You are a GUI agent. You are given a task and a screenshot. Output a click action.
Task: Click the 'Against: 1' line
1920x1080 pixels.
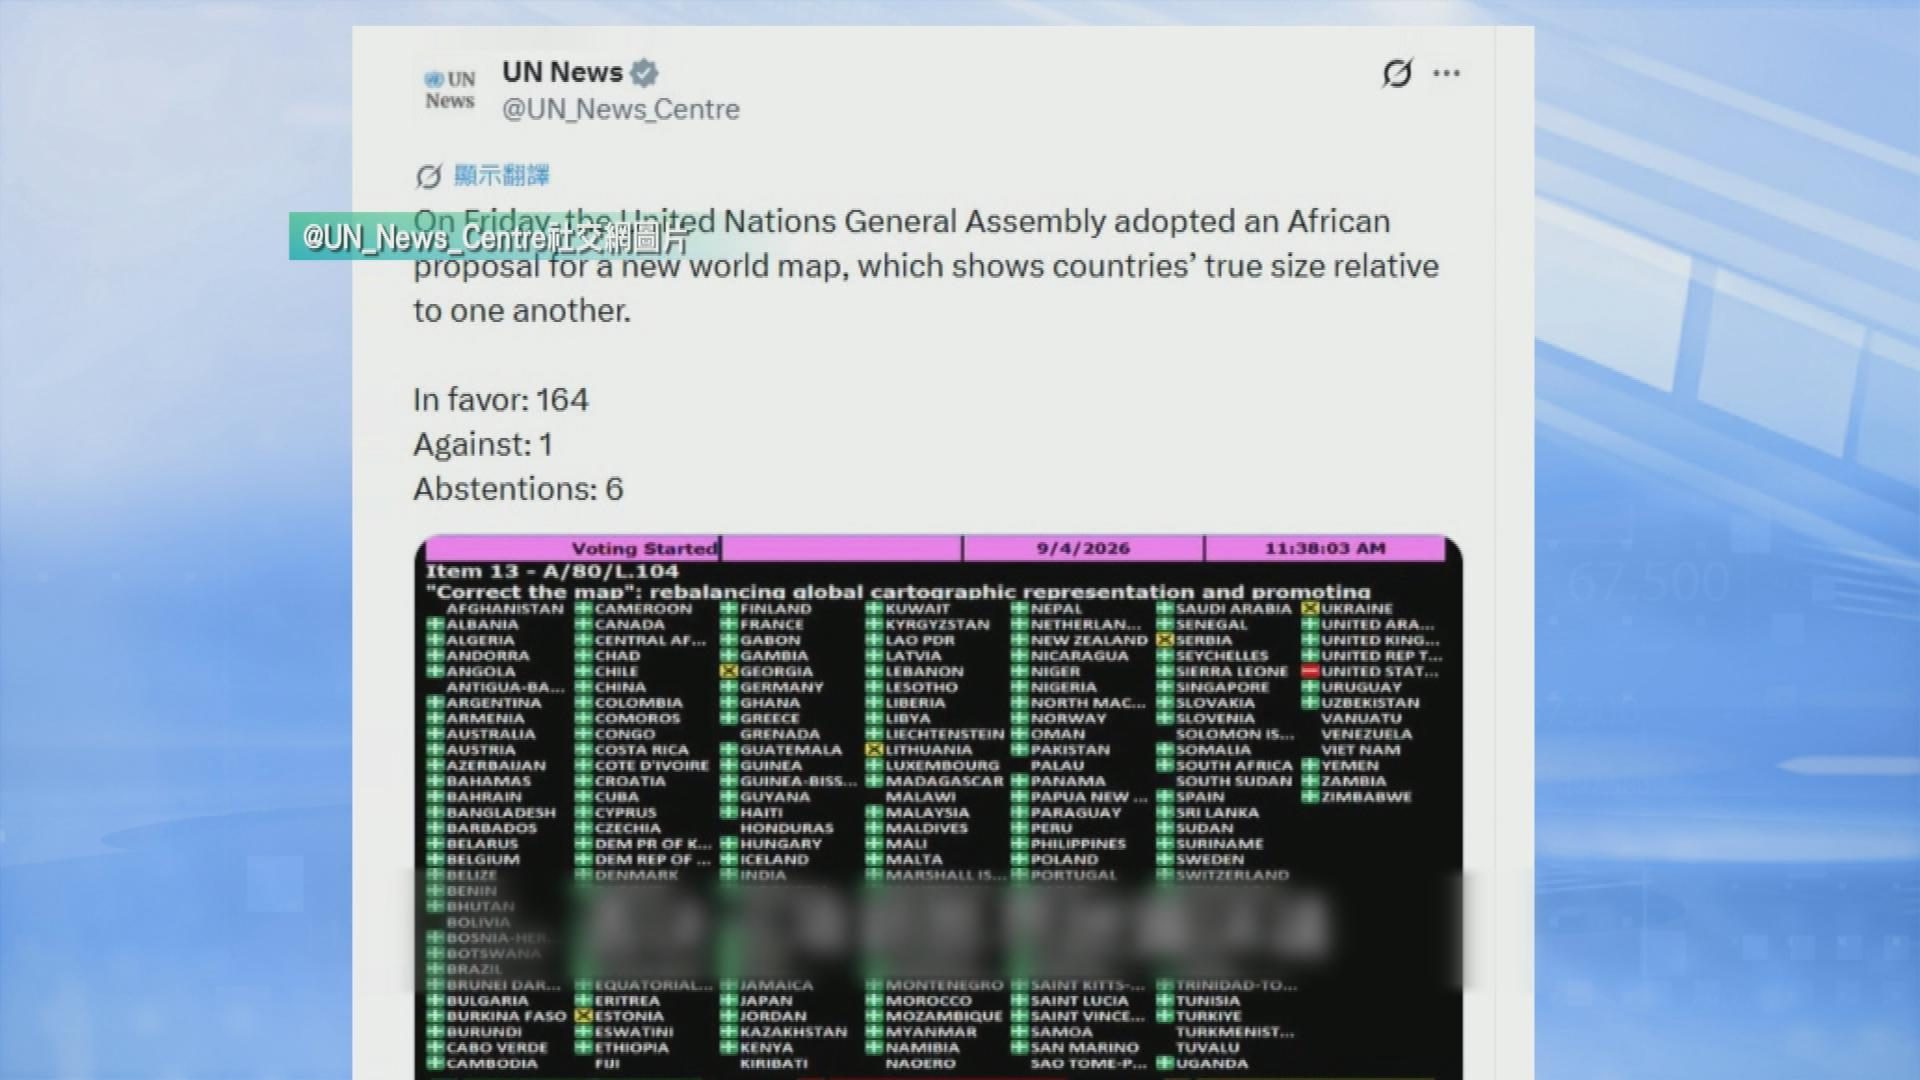coord(483,444)
